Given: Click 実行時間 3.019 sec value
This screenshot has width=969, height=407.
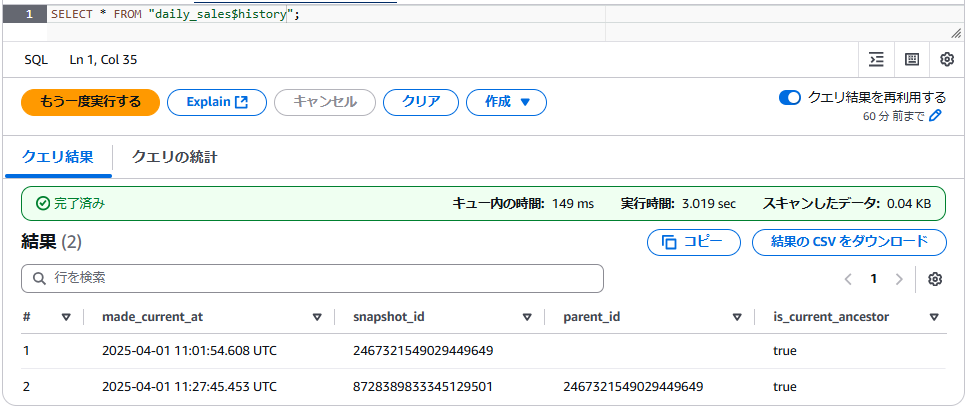Looking at the screenshot, I should click(708, 204).
